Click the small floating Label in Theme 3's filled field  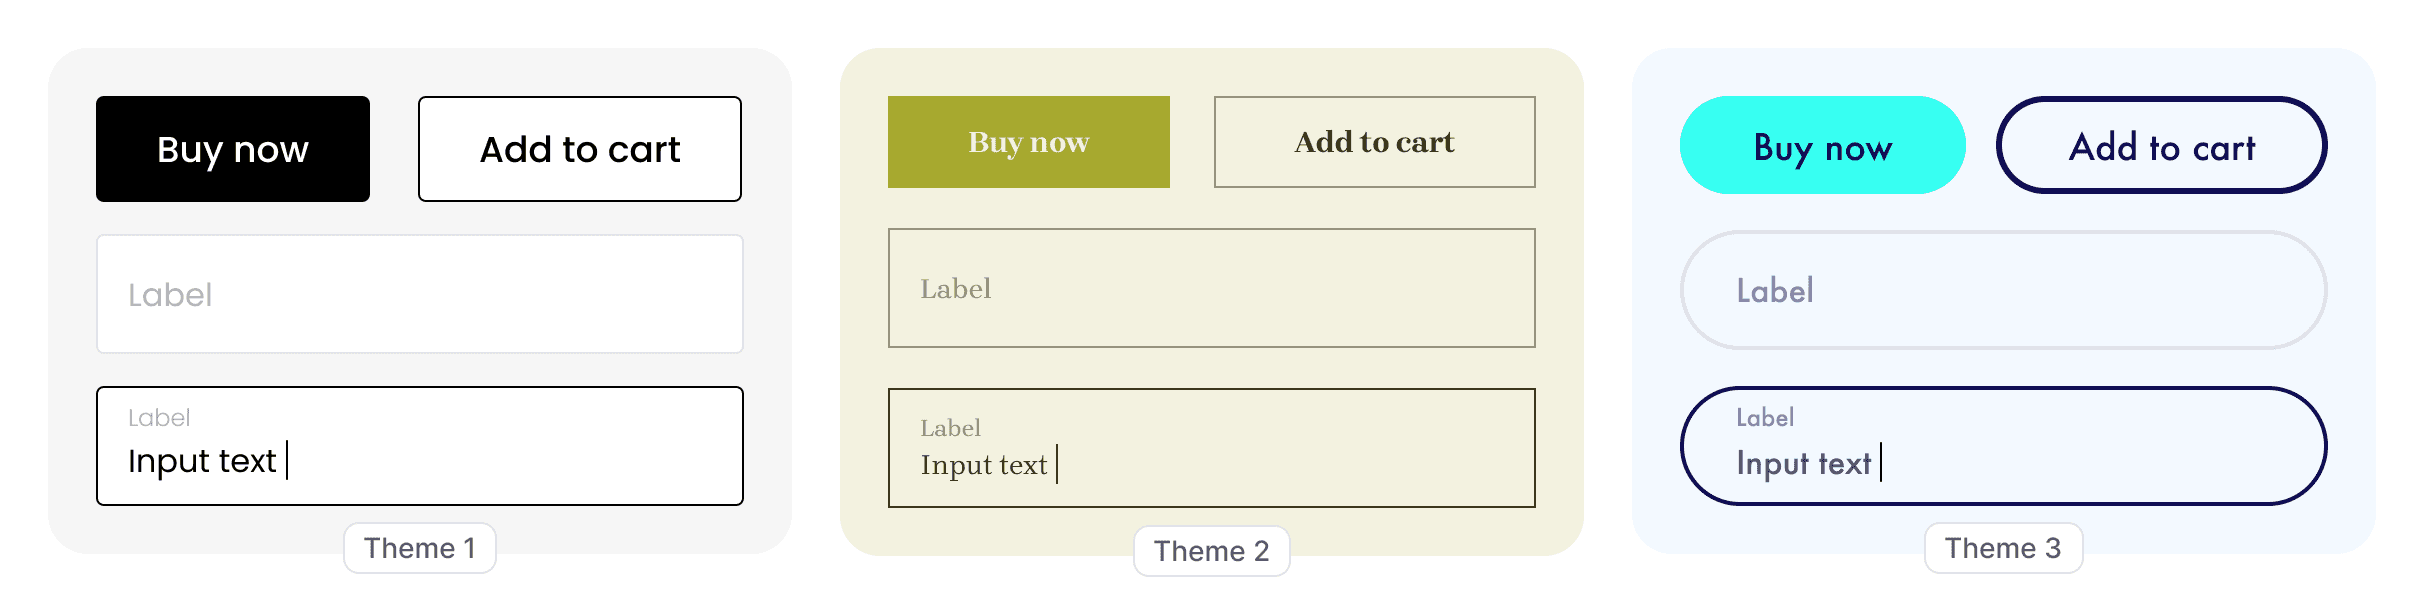coord(1765,417)
